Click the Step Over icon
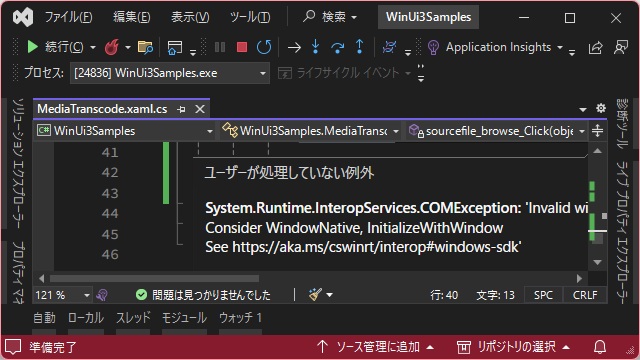Viewport: 640px width, 360px height. (x=338, y=48)
